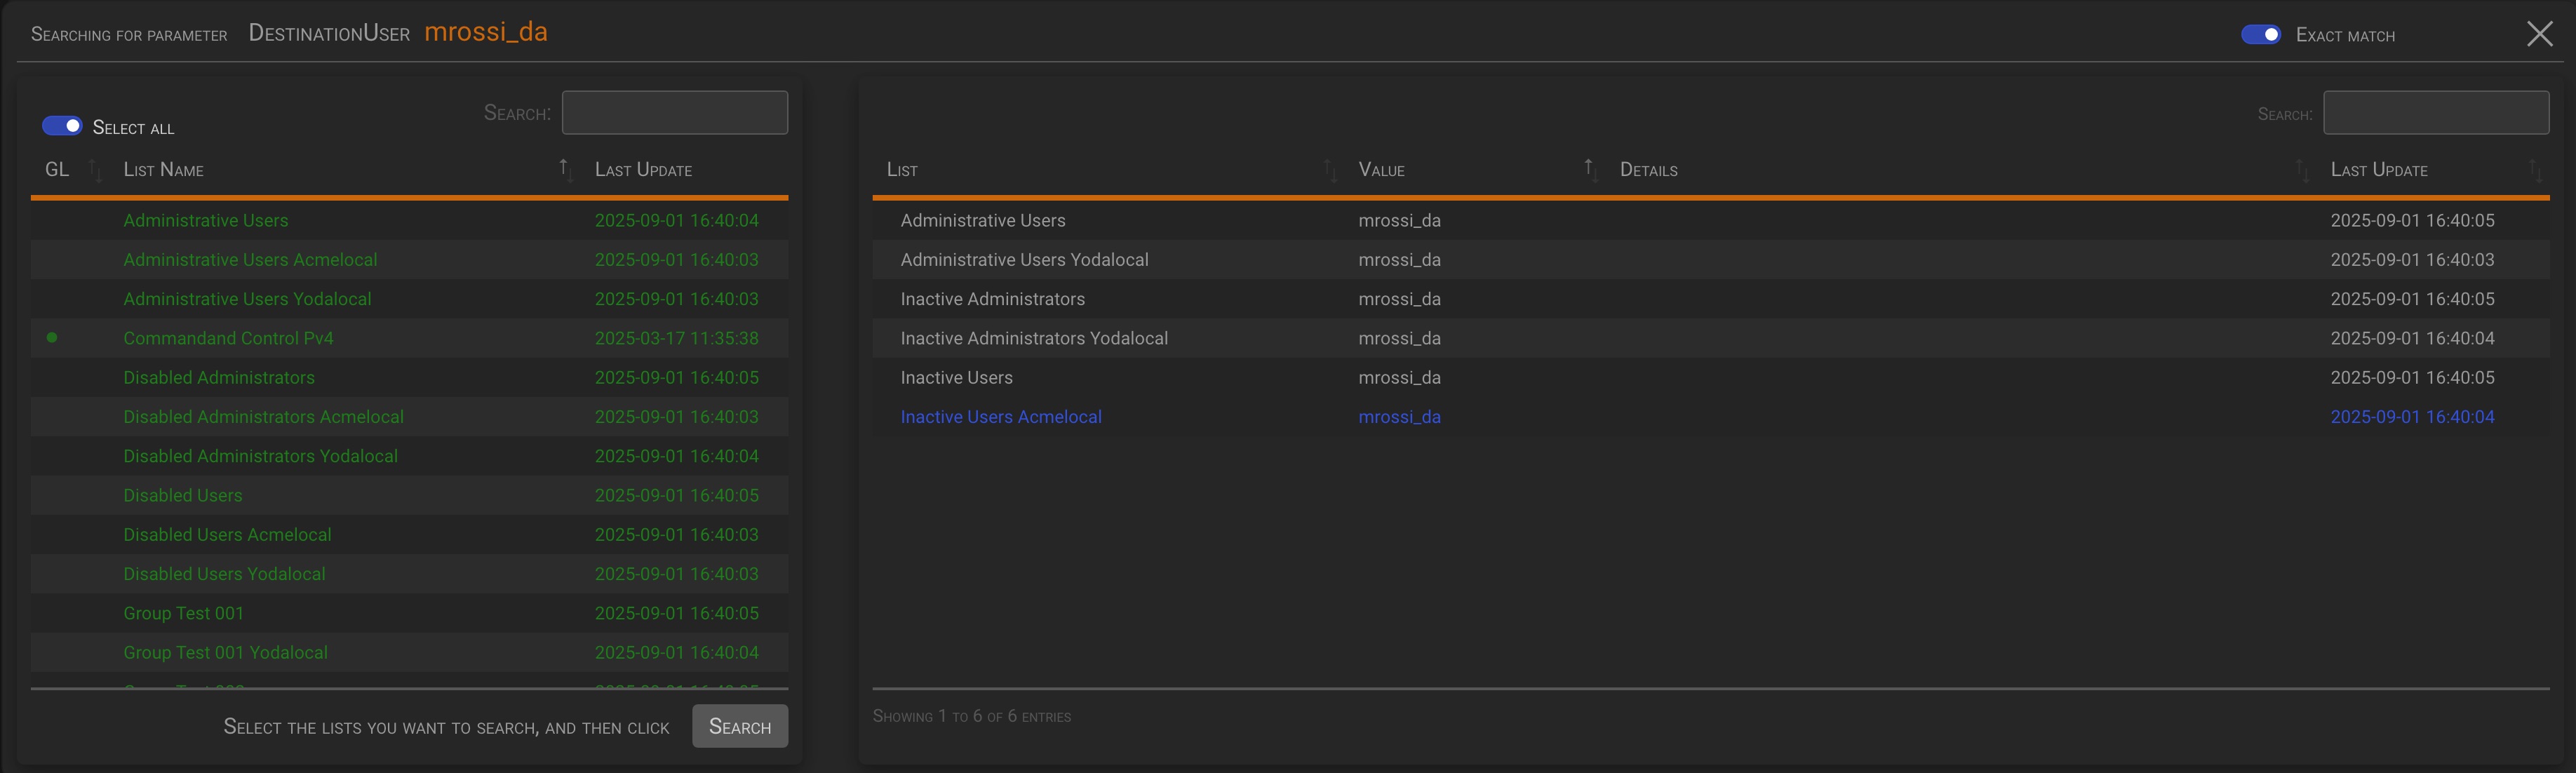2576x773 pixels.
Task: Select the Disabled Administrators Yodalocal list
Action: point(260,456)
